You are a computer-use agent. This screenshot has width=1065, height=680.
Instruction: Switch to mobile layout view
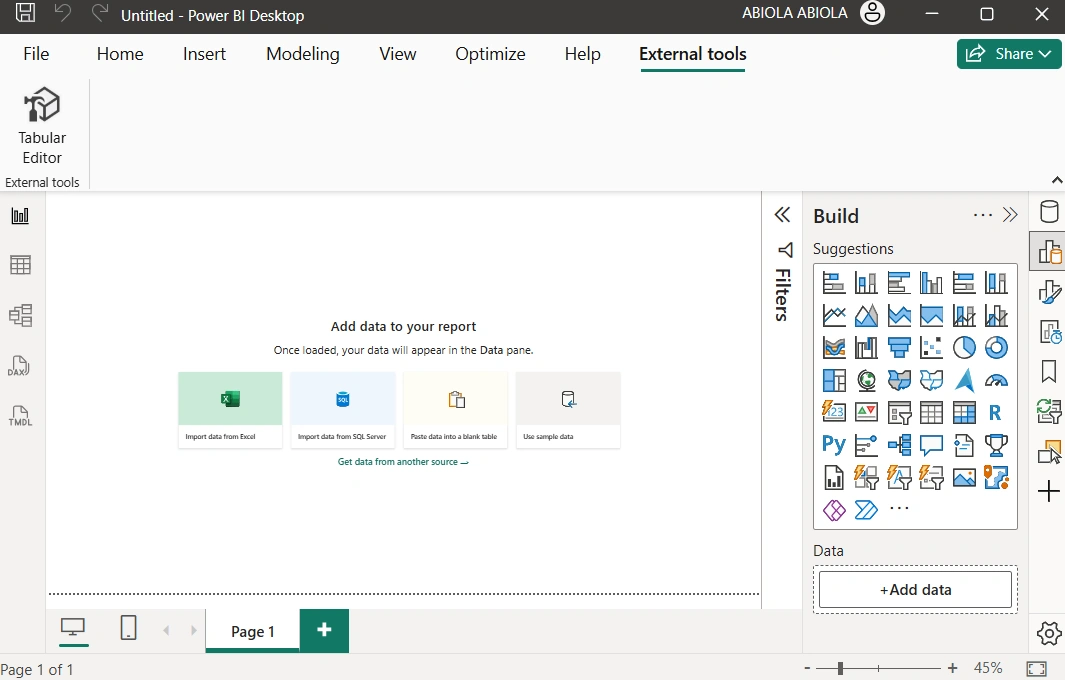coord(128,628)
